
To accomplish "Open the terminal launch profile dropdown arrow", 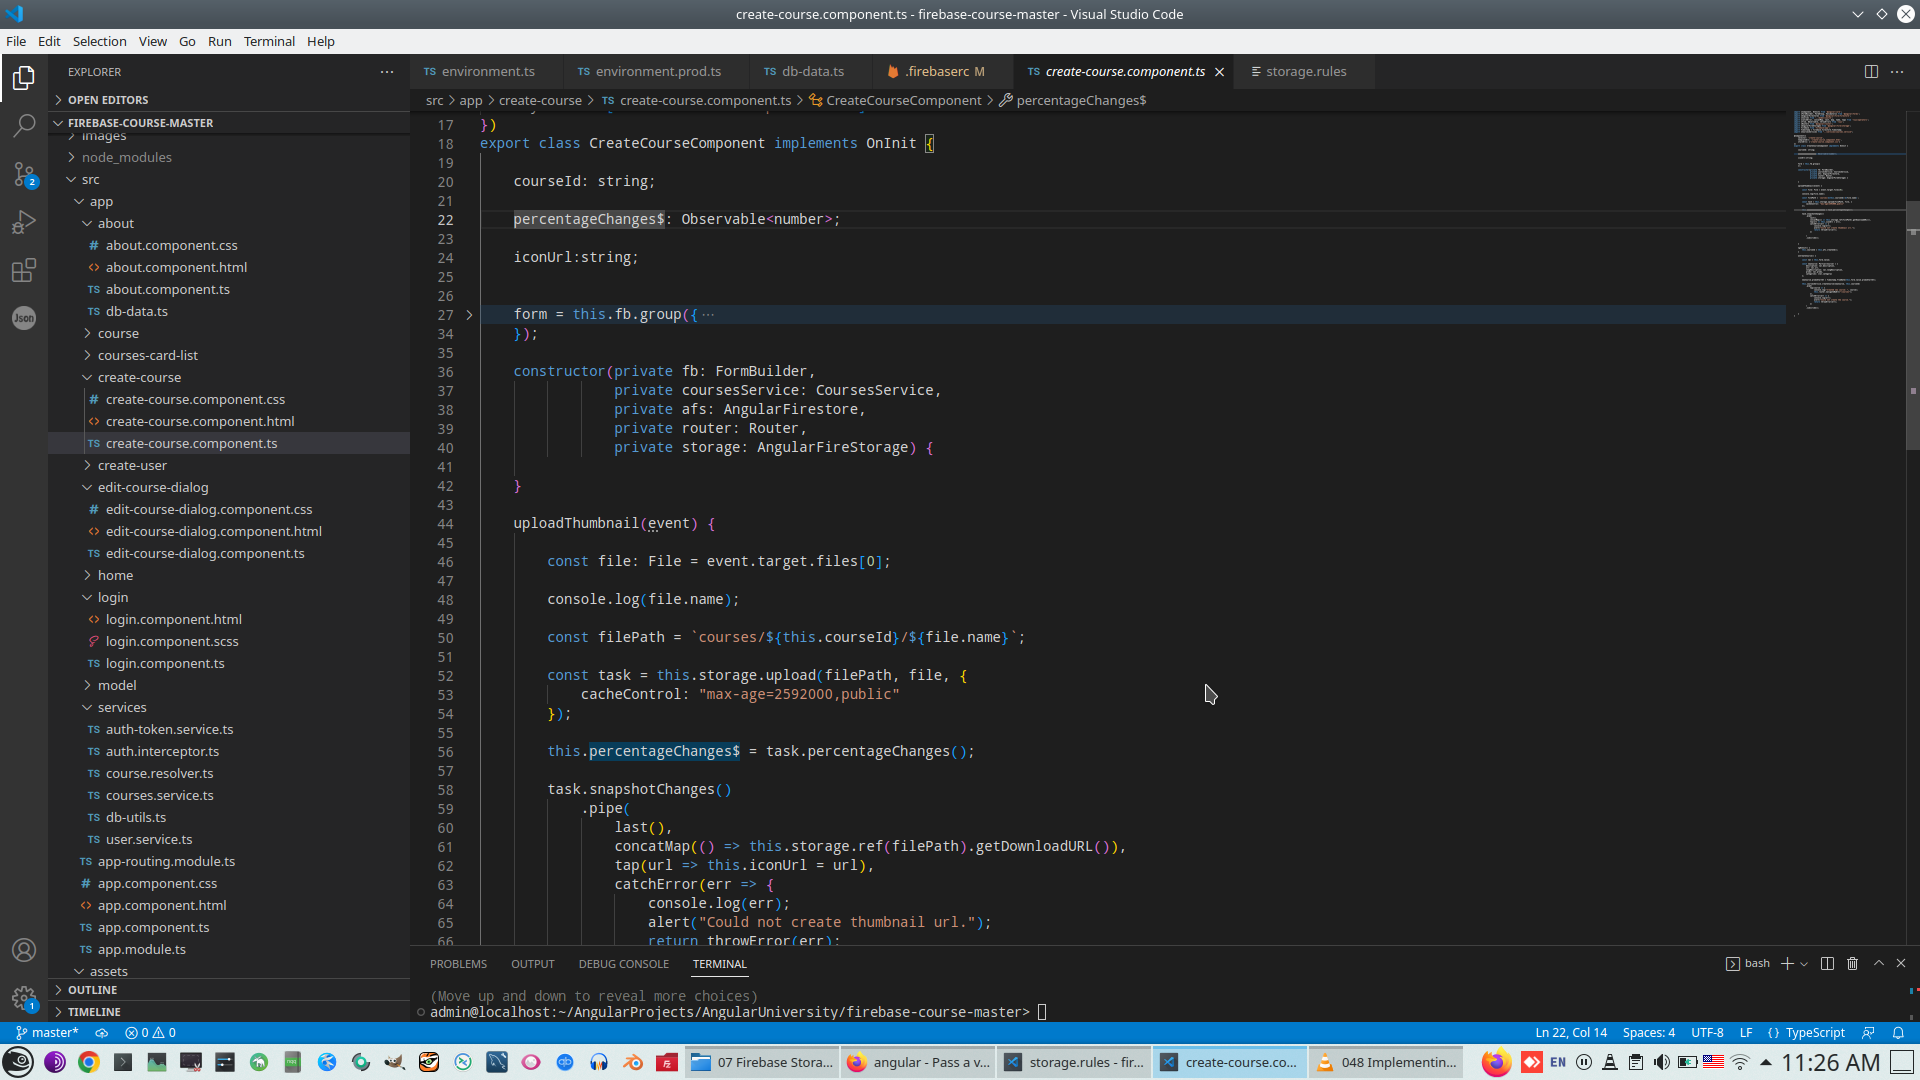I will tap(1804, 964).
